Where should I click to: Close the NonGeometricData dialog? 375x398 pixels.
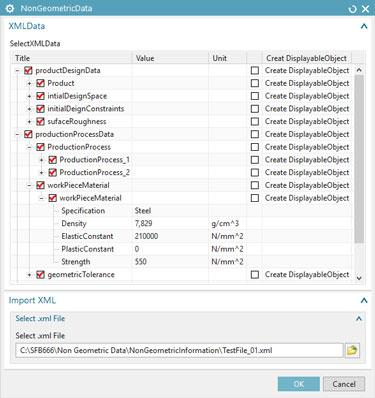pyautogui.click(x=366, y=9)
